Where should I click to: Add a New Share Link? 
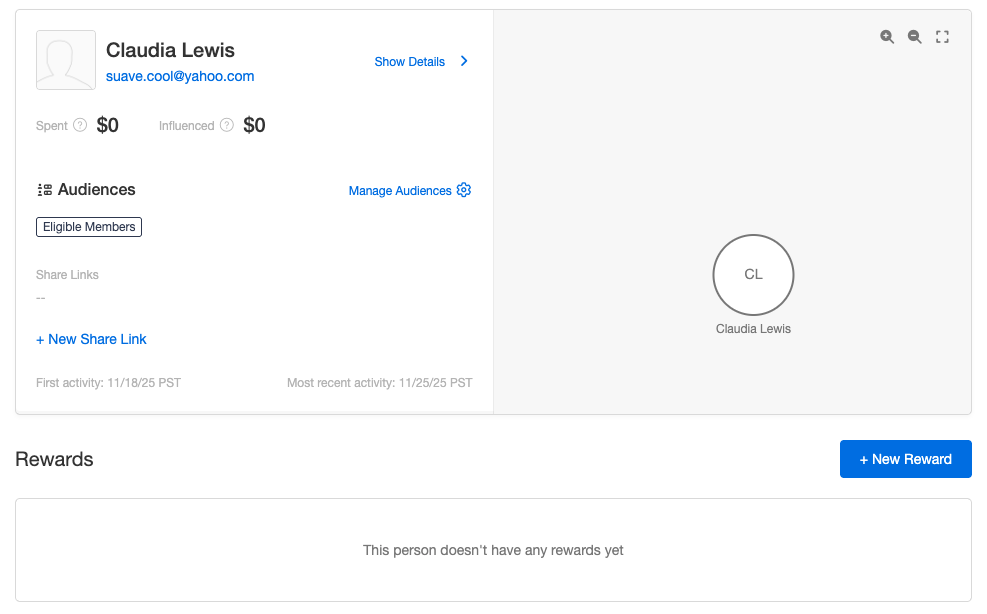[x=91, y=339]
